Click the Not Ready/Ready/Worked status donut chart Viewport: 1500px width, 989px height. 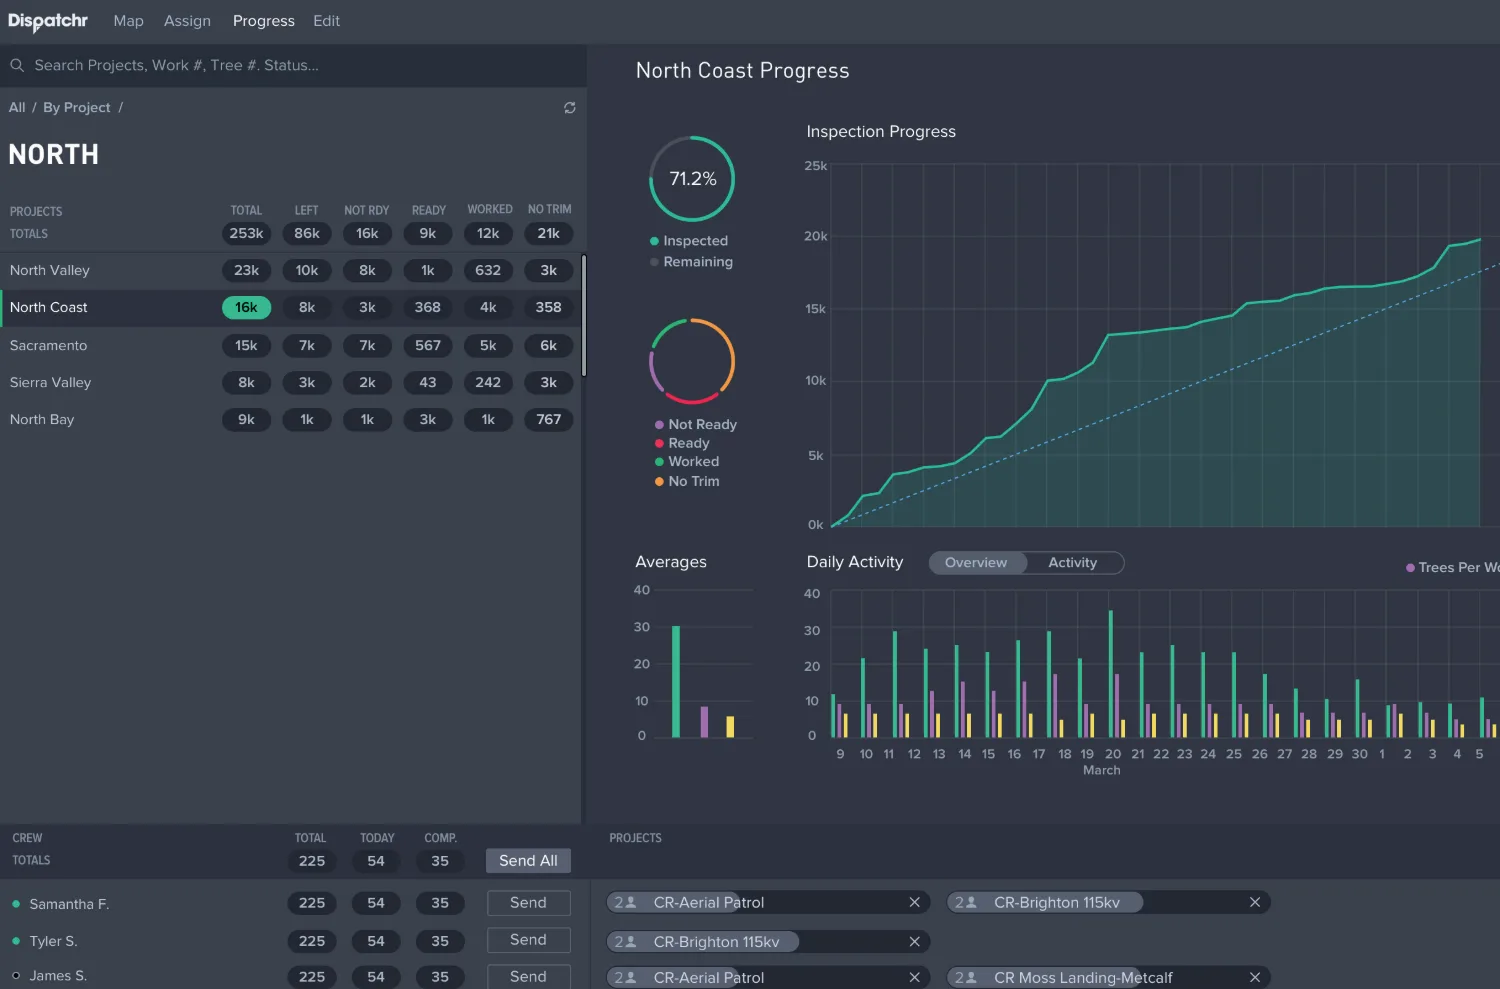click(692, 361)
